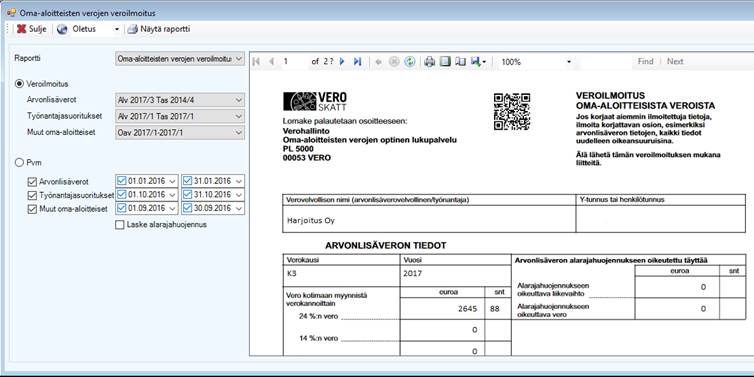This screenshot has height=377, width=754.
Task: Click Next in the report toolbar
Action: tap(675, 62)
